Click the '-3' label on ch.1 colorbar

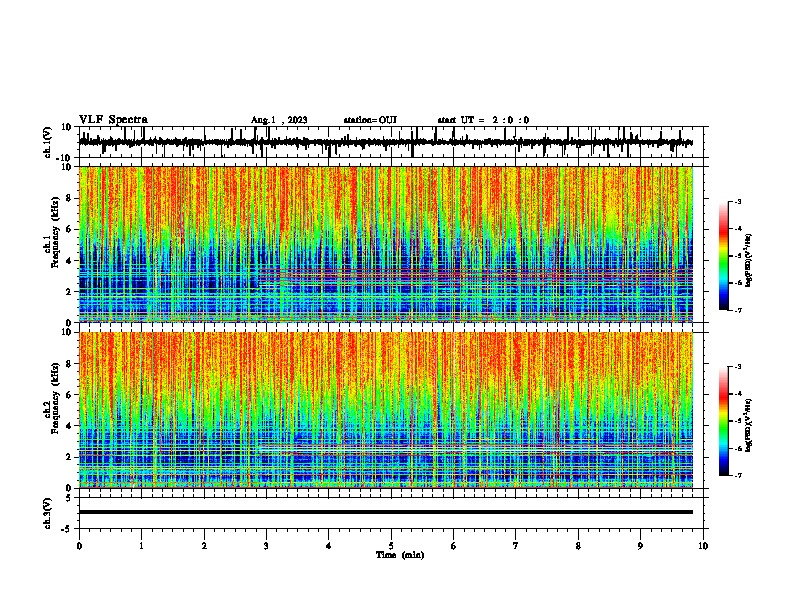[x=737, y=201]
